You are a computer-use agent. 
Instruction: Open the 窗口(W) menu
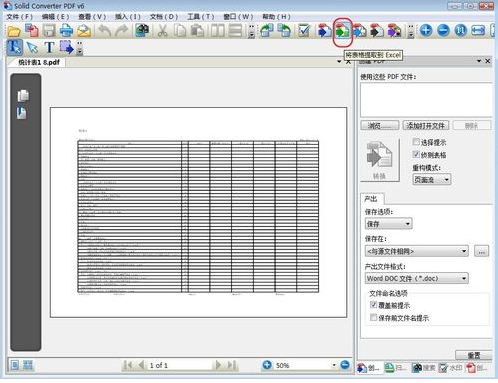pyautogui.click(x=238, y=17)
